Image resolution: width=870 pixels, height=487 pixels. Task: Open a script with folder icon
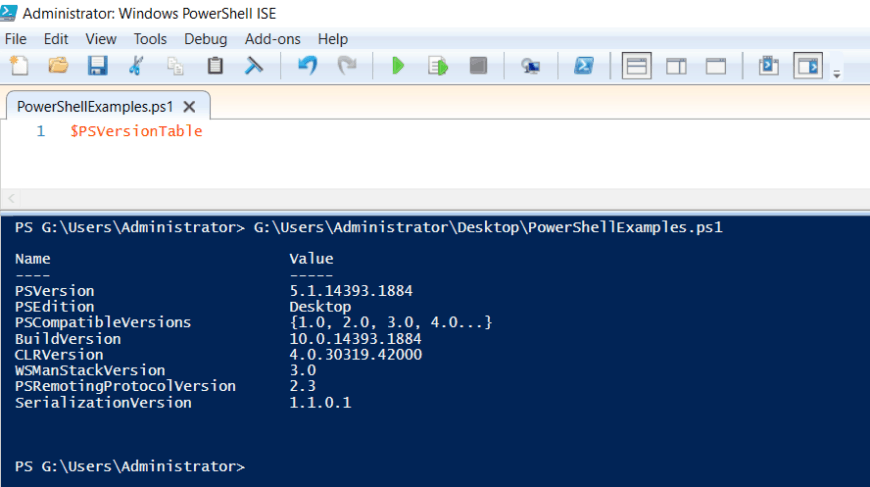[58, 66]
